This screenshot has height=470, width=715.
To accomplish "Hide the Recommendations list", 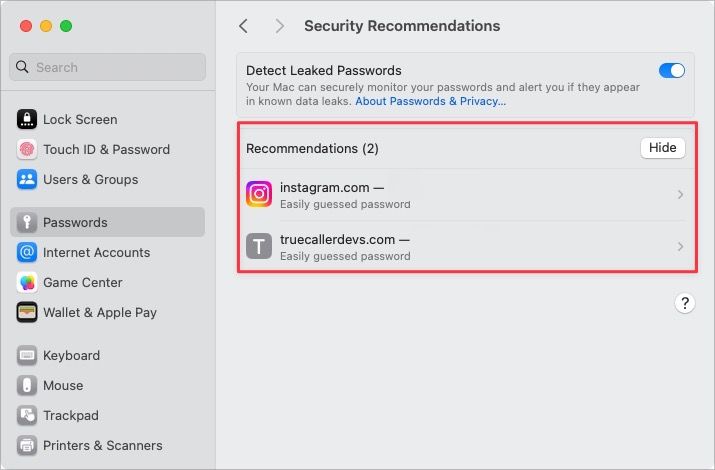I will click(662, 148).
